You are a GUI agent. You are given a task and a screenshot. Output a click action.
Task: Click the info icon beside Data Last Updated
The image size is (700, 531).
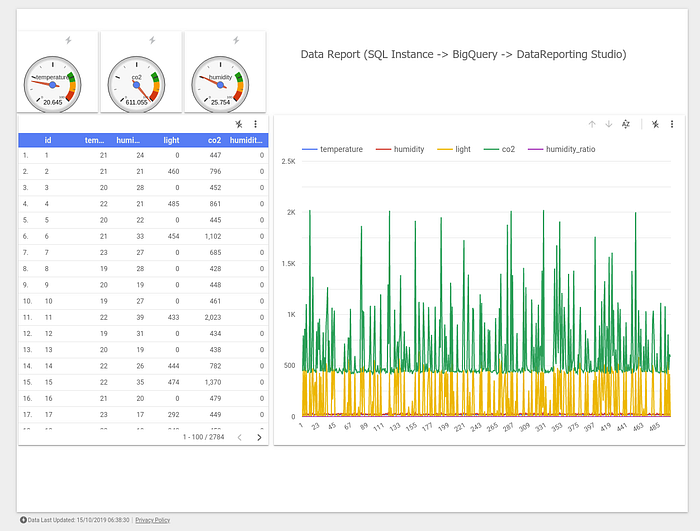pos(23,520)
